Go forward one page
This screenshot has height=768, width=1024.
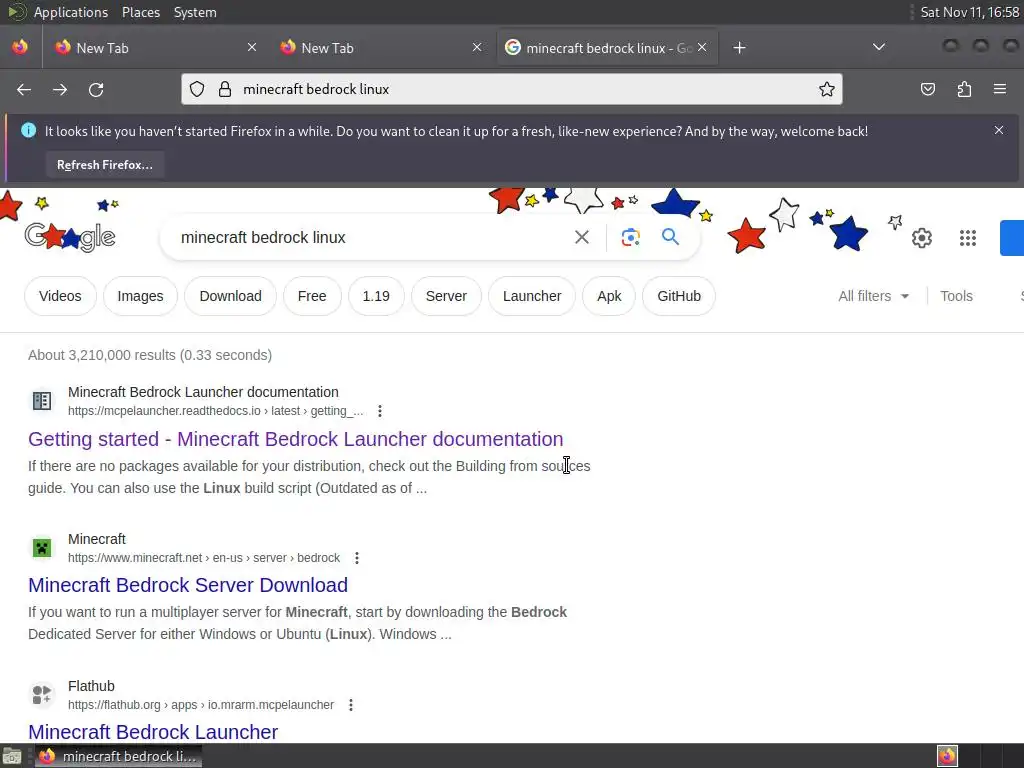coord(60,89)
